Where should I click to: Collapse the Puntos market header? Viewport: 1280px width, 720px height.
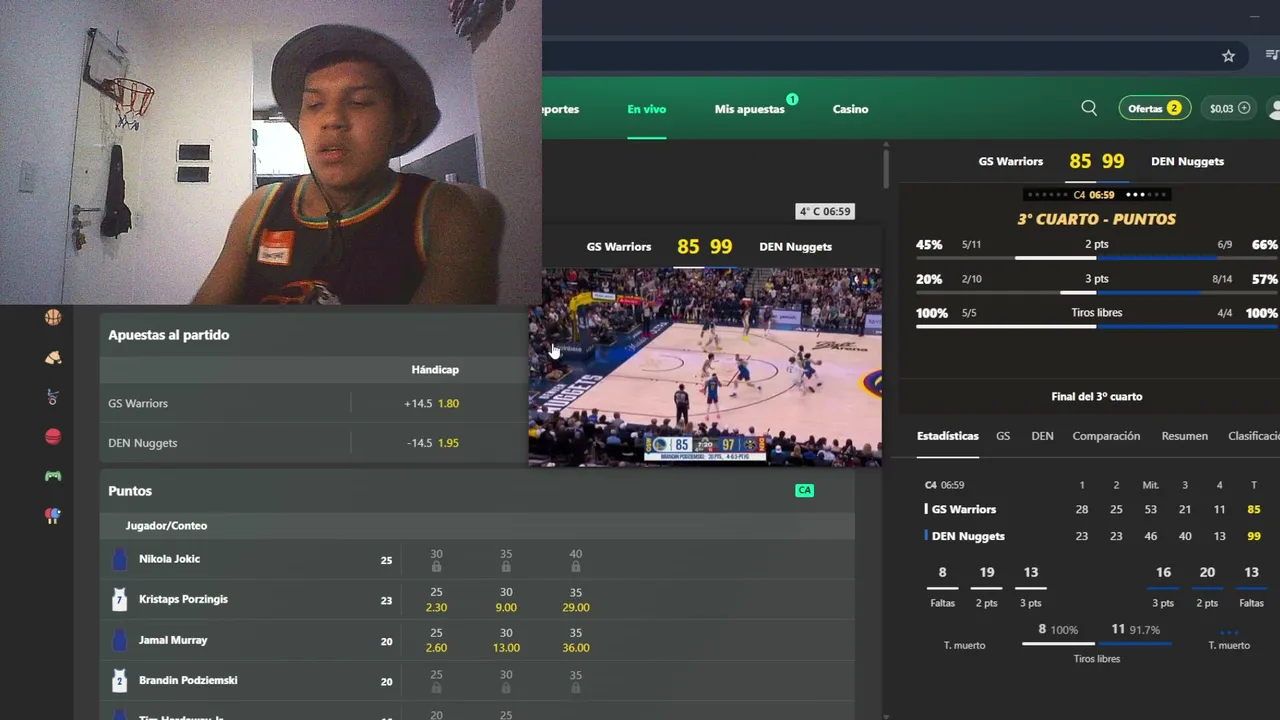477,491
